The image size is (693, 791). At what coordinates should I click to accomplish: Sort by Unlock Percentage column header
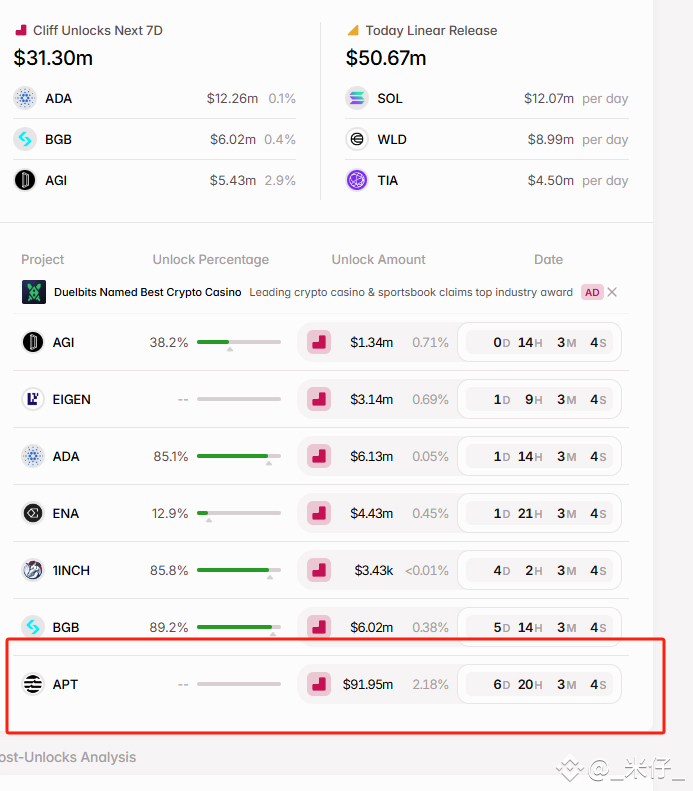pyautogui.click(x=211, y=259)
